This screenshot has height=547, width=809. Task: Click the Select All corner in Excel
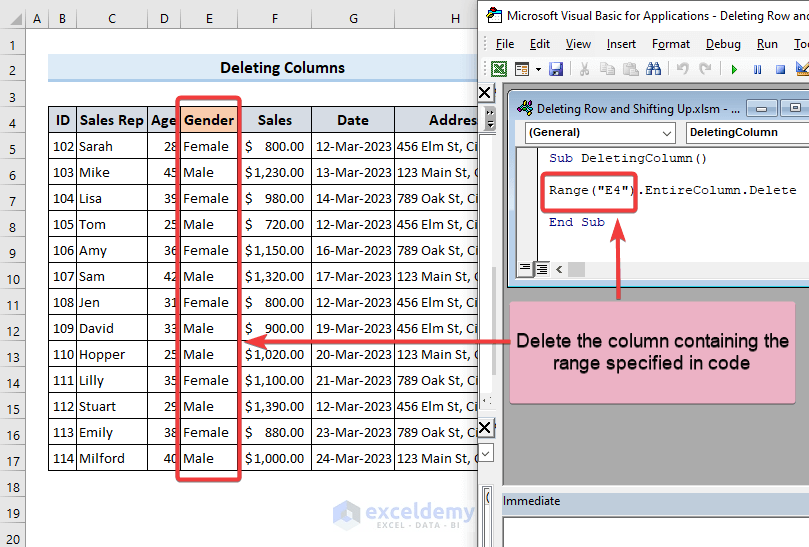15,19
